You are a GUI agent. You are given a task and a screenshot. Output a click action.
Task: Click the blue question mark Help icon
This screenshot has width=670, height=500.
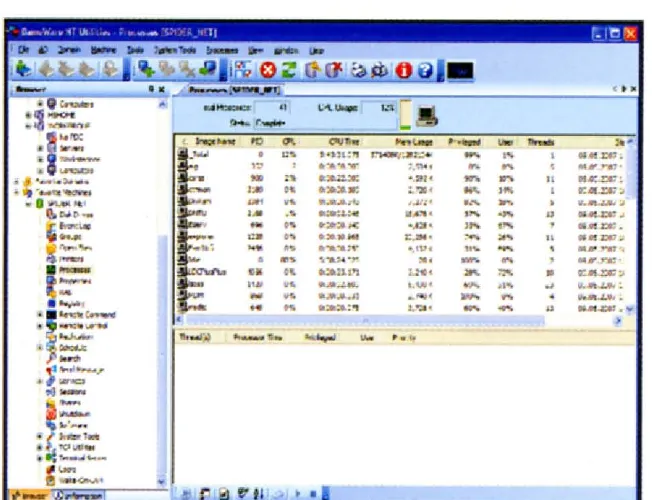(425, 70)
